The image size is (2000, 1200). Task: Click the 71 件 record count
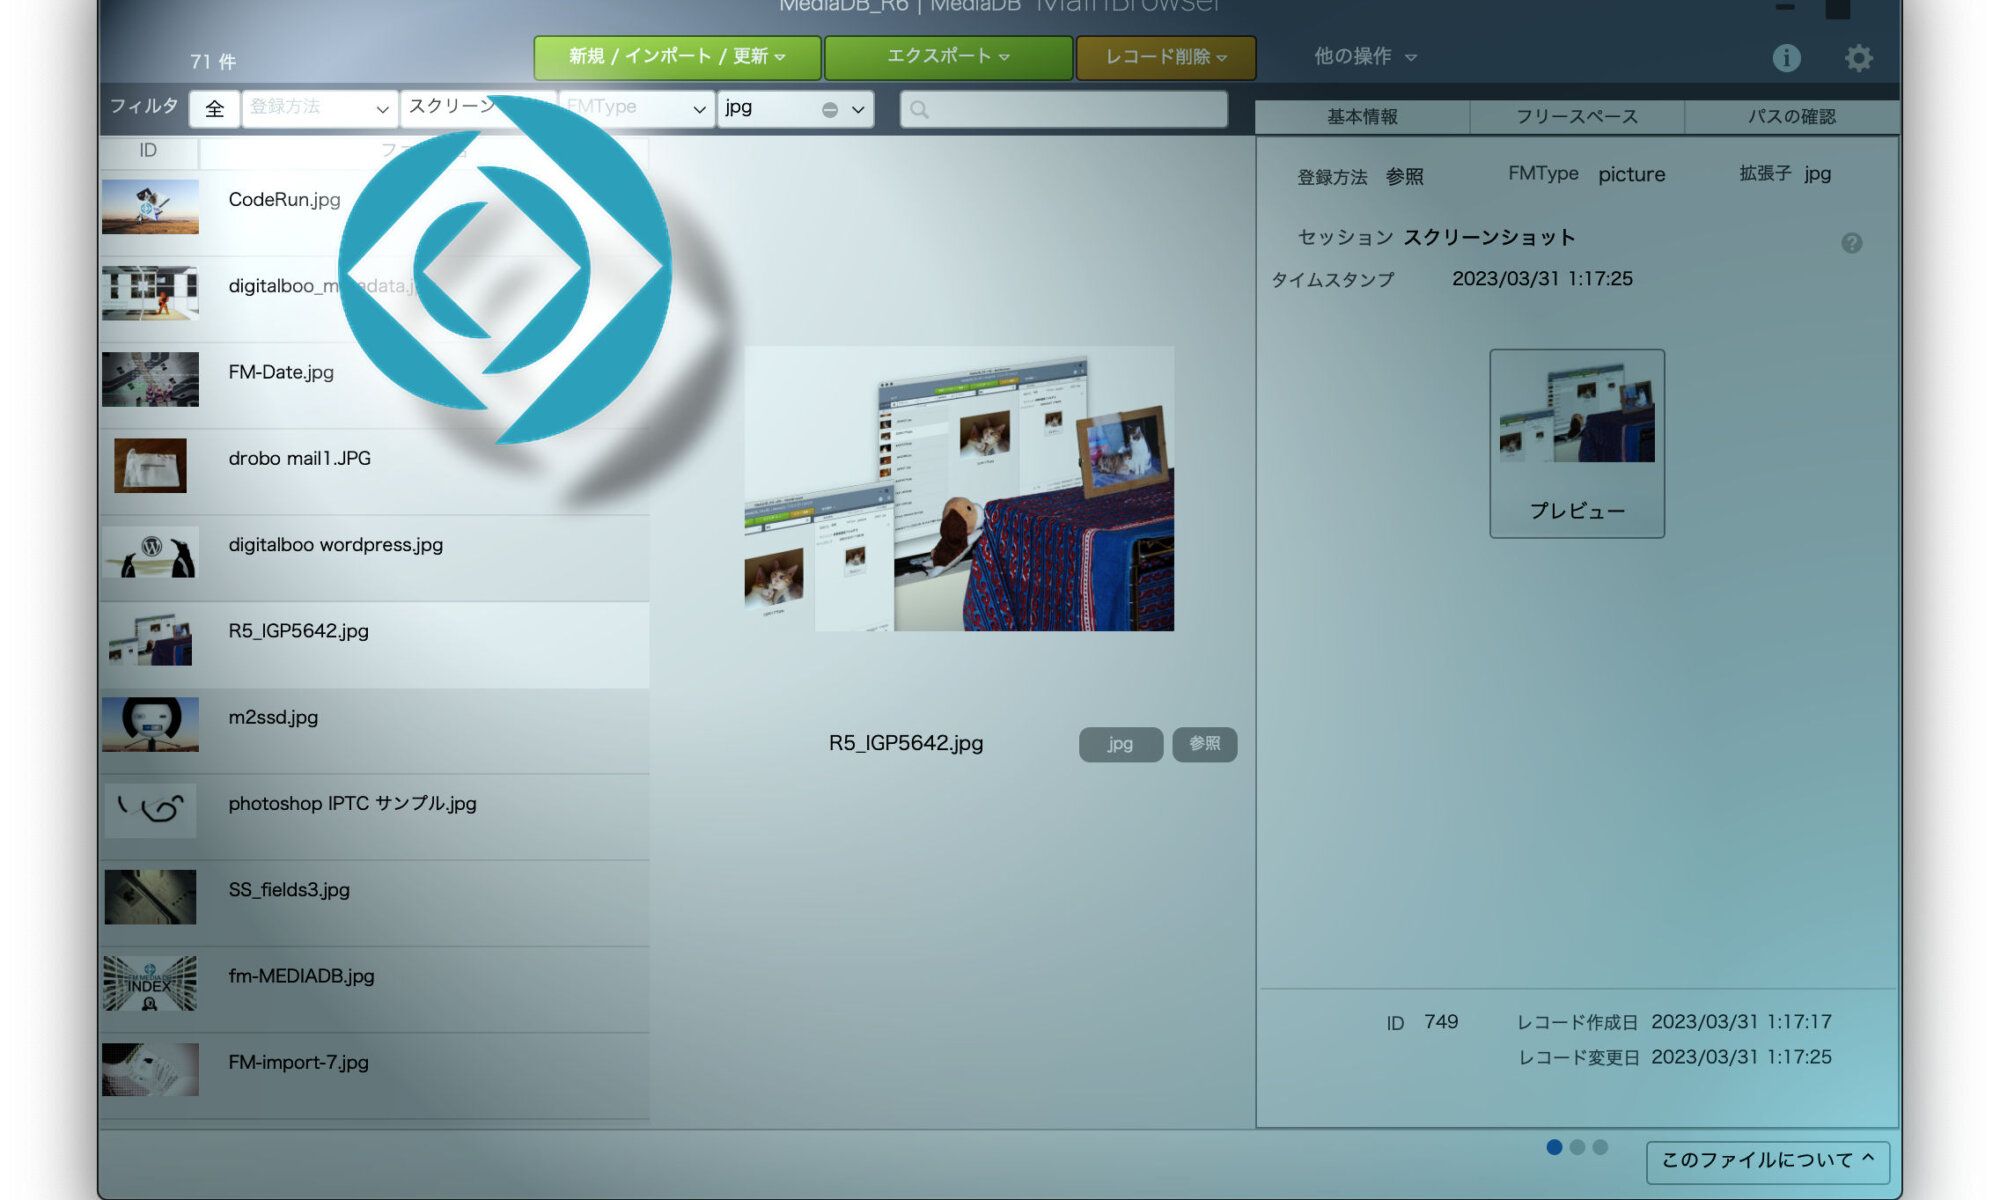[213, 62]
